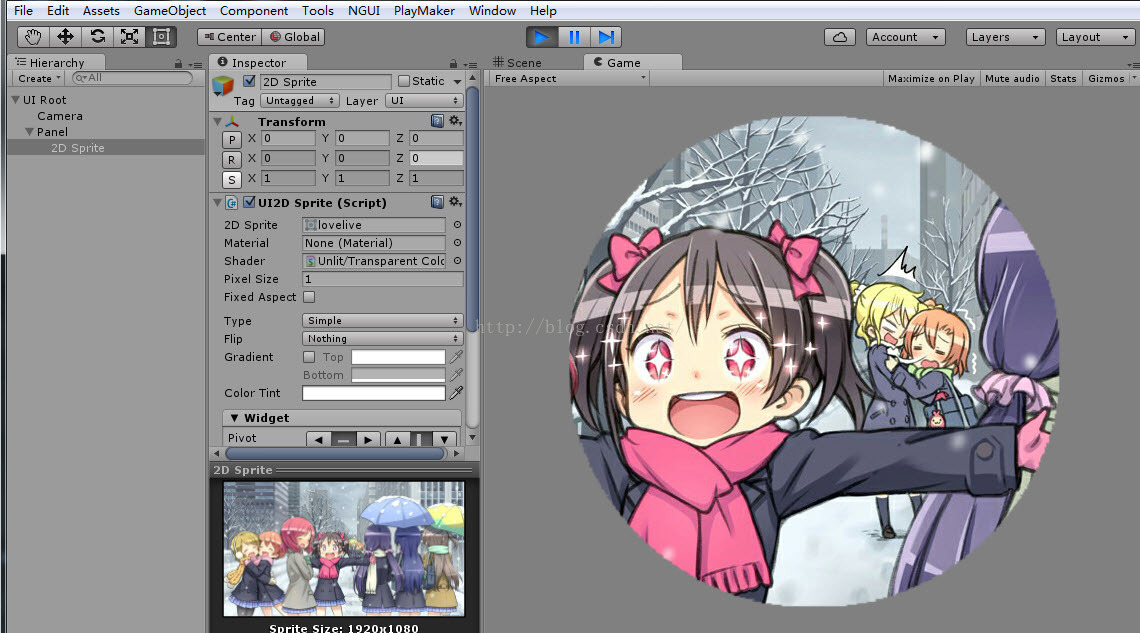Set pivot to left arrow
The width and height of the screenshot is (1140, 633).
pyautogui.click(x=318, y=439)
